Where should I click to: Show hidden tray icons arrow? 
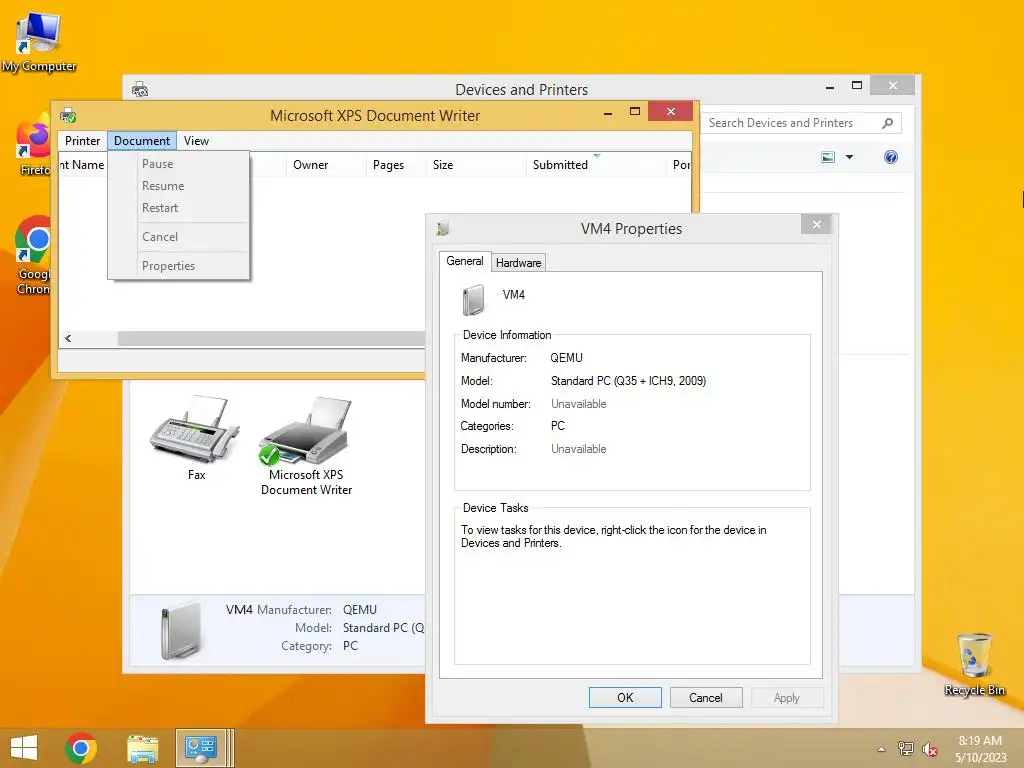tap(881, 749)
